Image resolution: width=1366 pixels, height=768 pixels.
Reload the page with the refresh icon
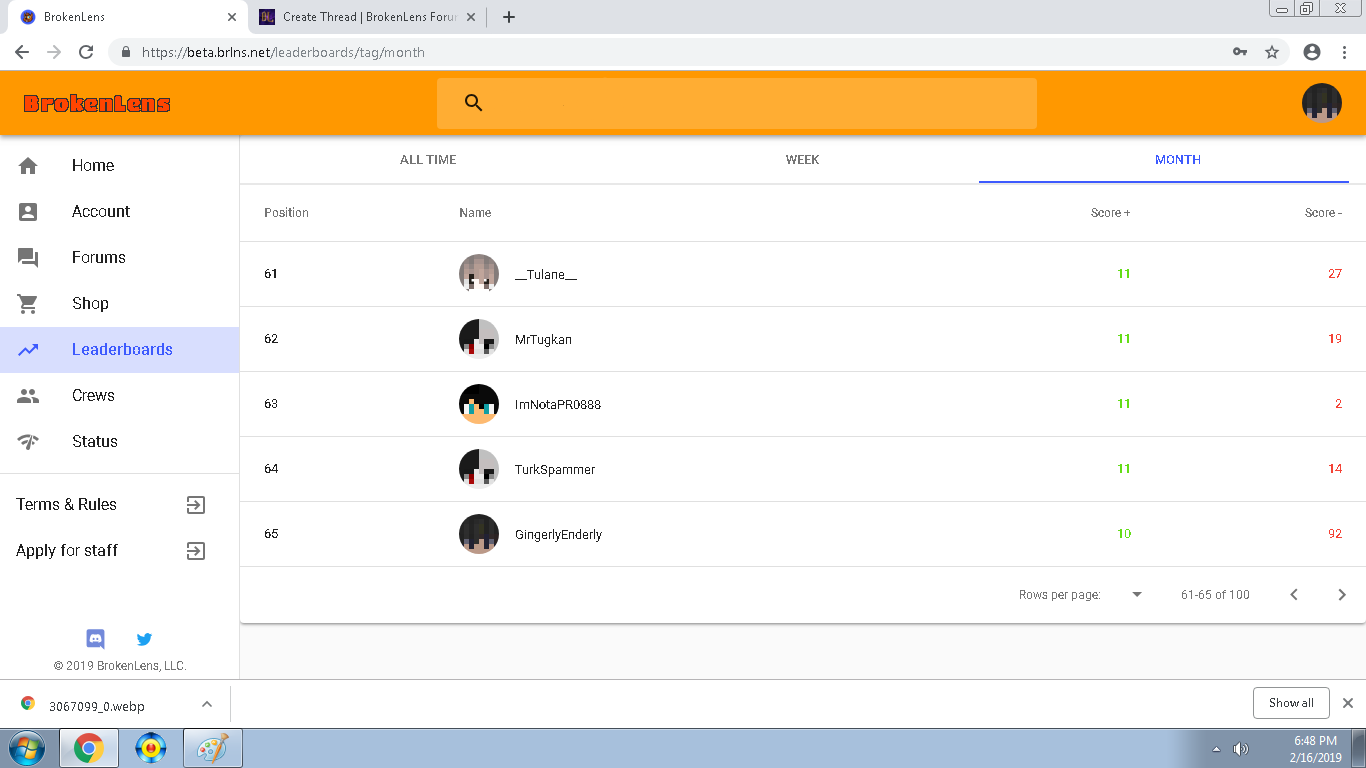(x=86, y=52)
